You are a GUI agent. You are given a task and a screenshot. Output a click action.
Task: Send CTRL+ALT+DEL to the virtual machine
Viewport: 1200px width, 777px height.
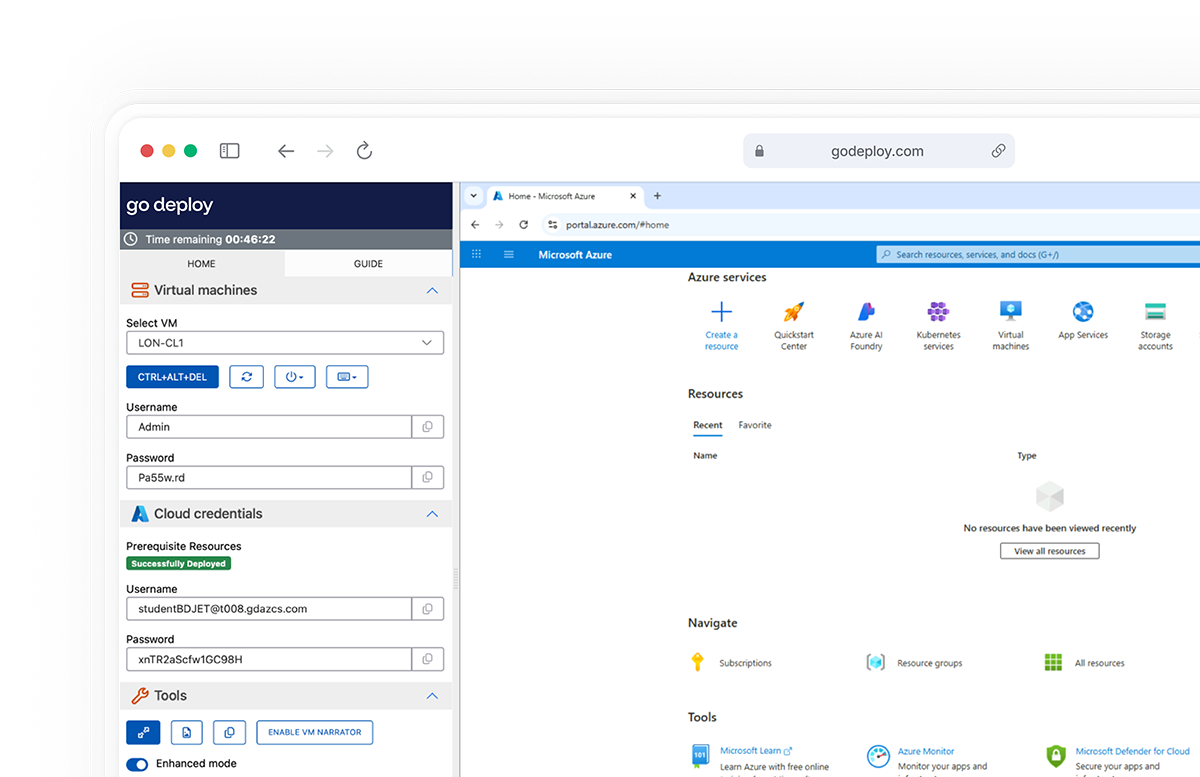point(172,377)
